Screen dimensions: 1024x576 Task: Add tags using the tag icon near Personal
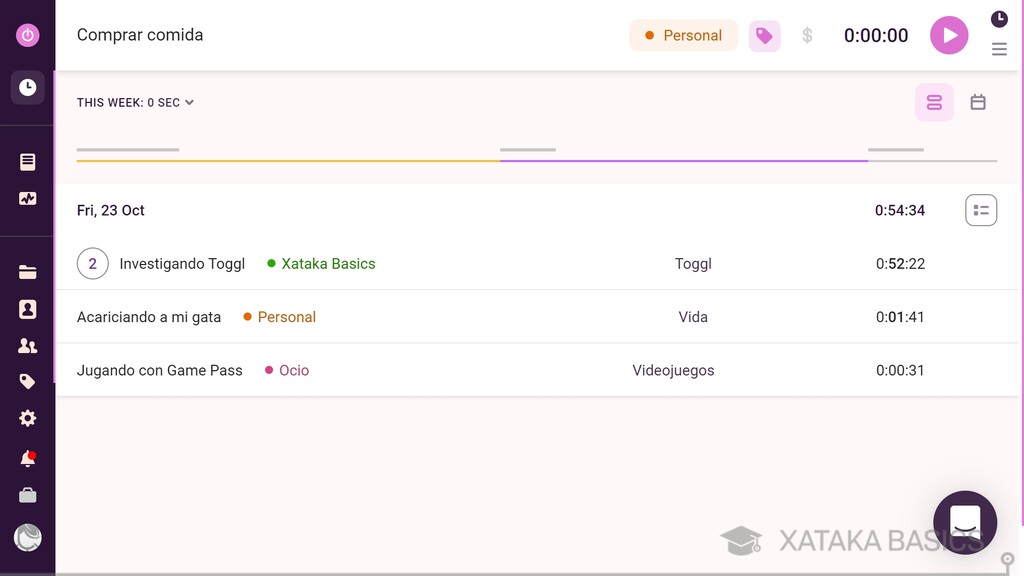coord(764,35)
